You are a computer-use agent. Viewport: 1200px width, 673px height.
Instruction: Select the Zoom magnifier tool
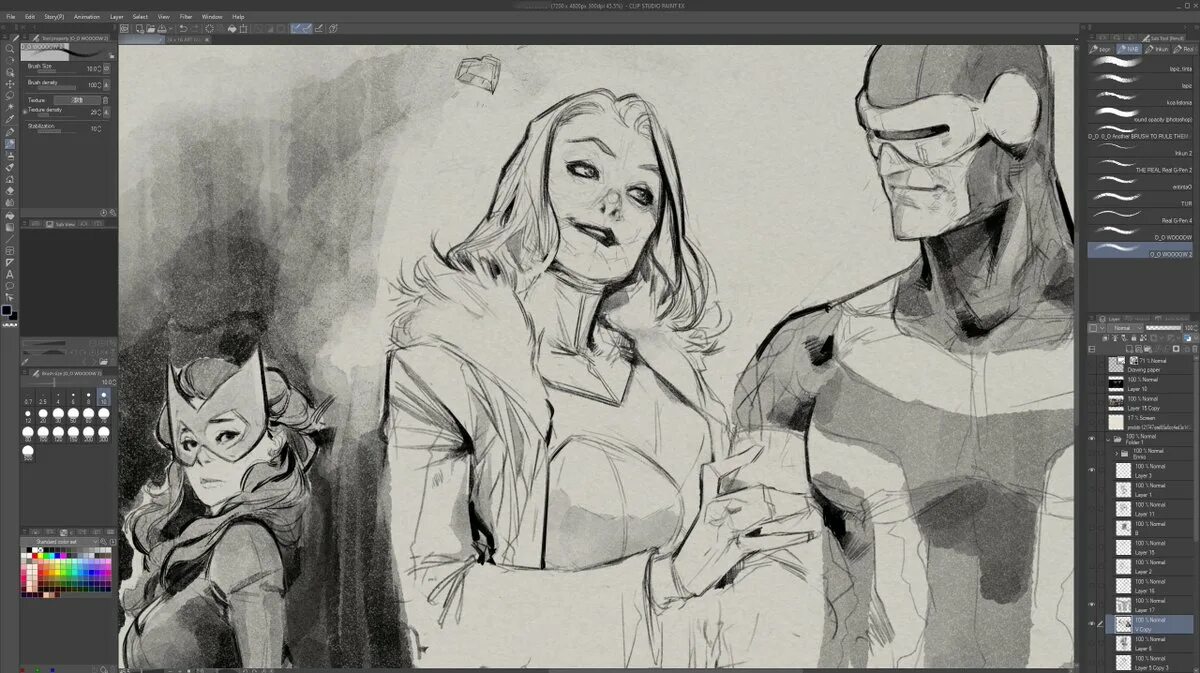(x=10, y=48)
